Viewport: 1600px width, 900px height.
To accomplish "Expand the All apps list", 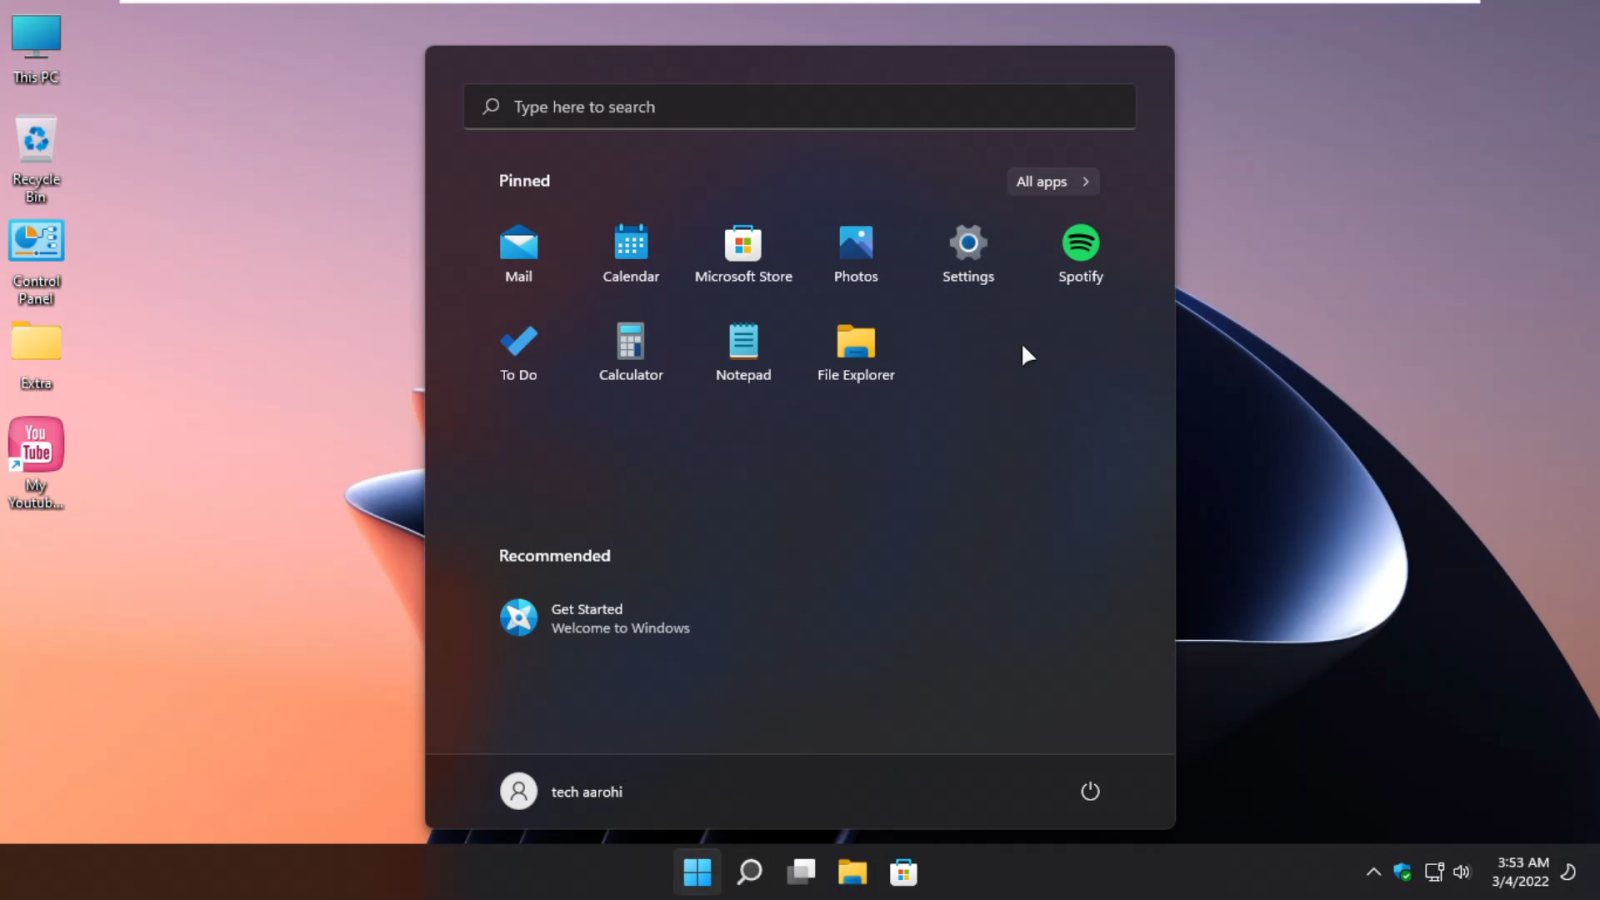I will click(1051, 181).
